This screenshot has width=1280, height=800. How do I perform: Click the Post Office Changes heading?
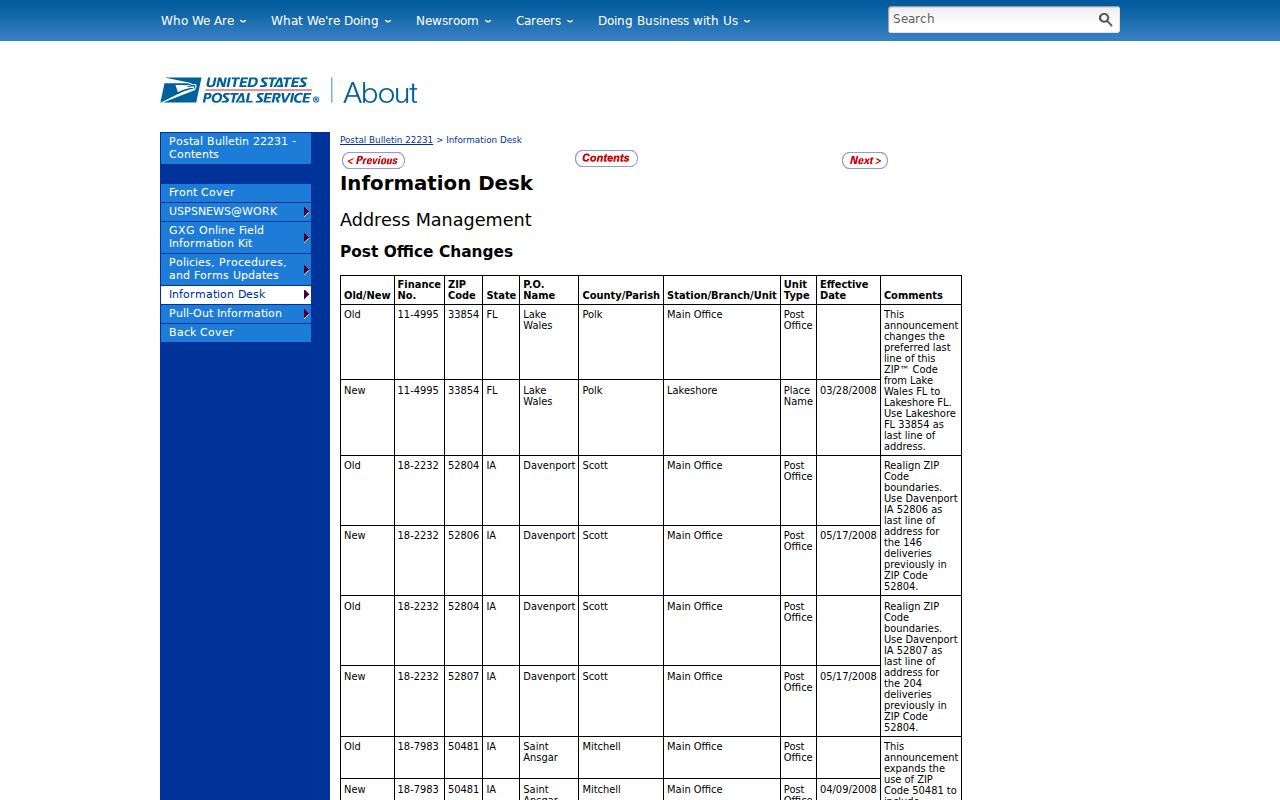pyautogui.click(x=426, y=251)
